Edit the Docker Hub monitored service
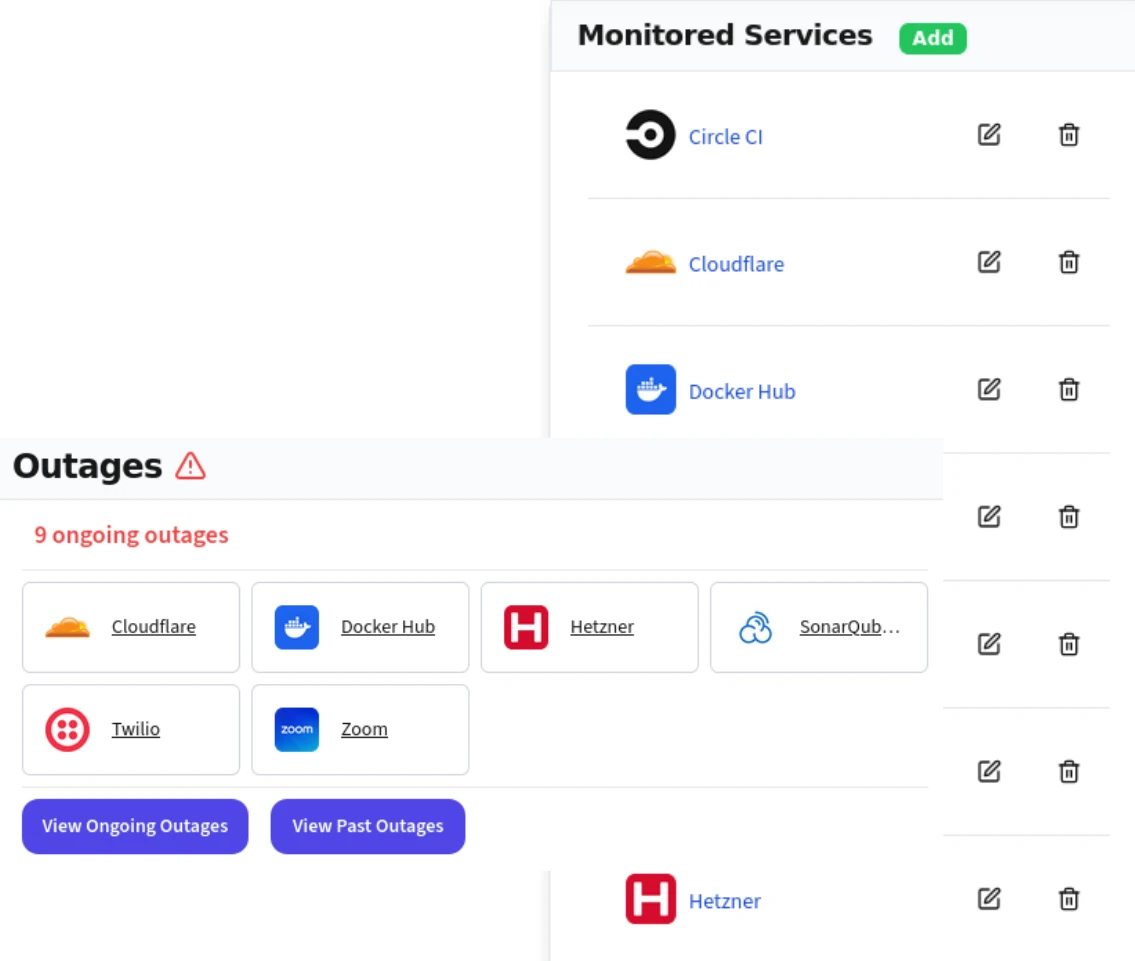 click(x=989, y=389)
